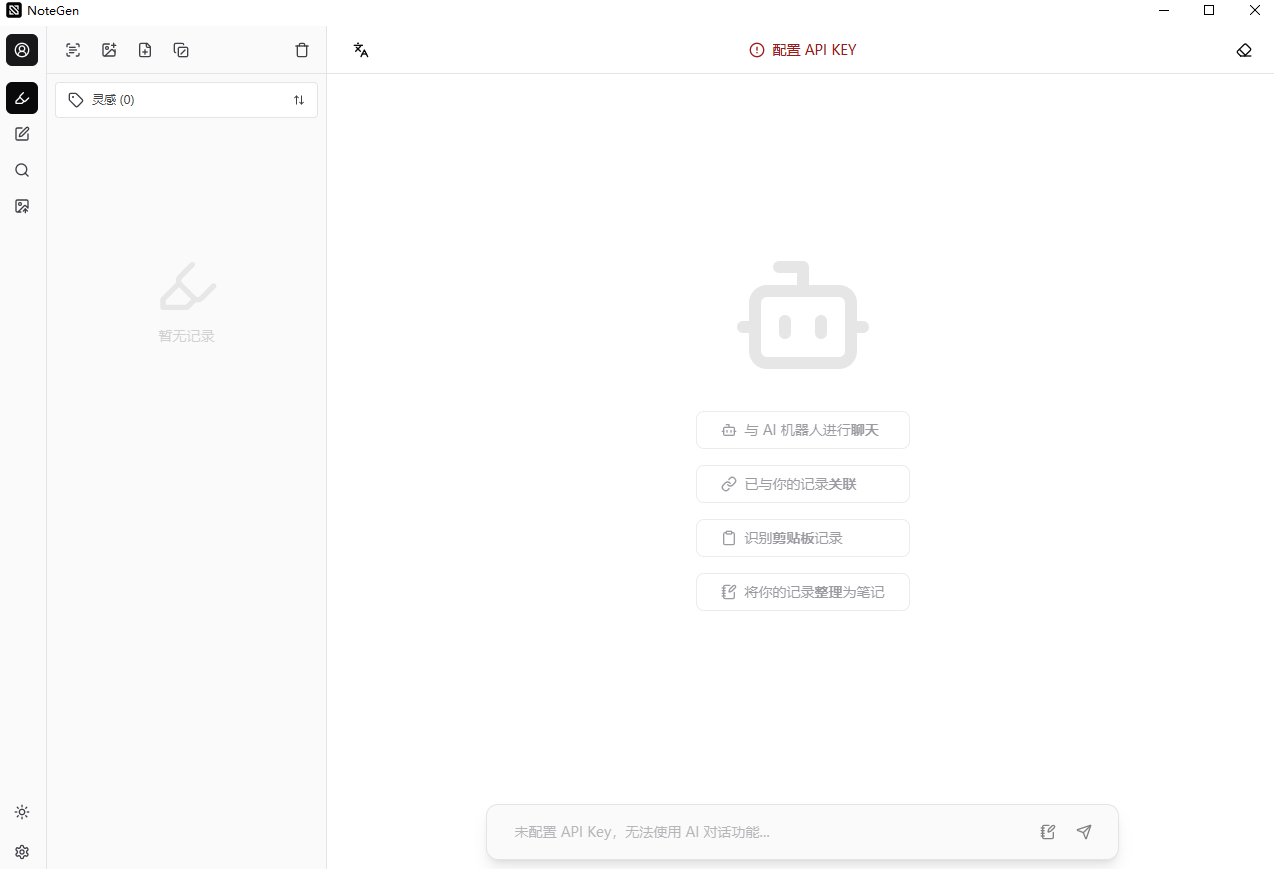
Task: Open the search panel in sidebar
Action: [x=22, y=170]
